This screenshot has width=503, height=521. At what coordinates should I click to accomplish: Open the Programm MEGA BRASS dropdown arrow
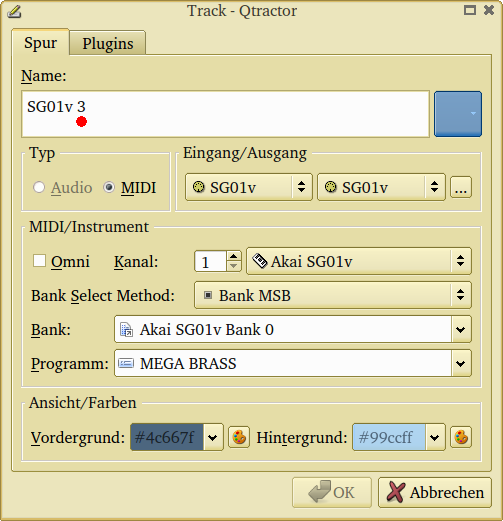tap(461, 363)
